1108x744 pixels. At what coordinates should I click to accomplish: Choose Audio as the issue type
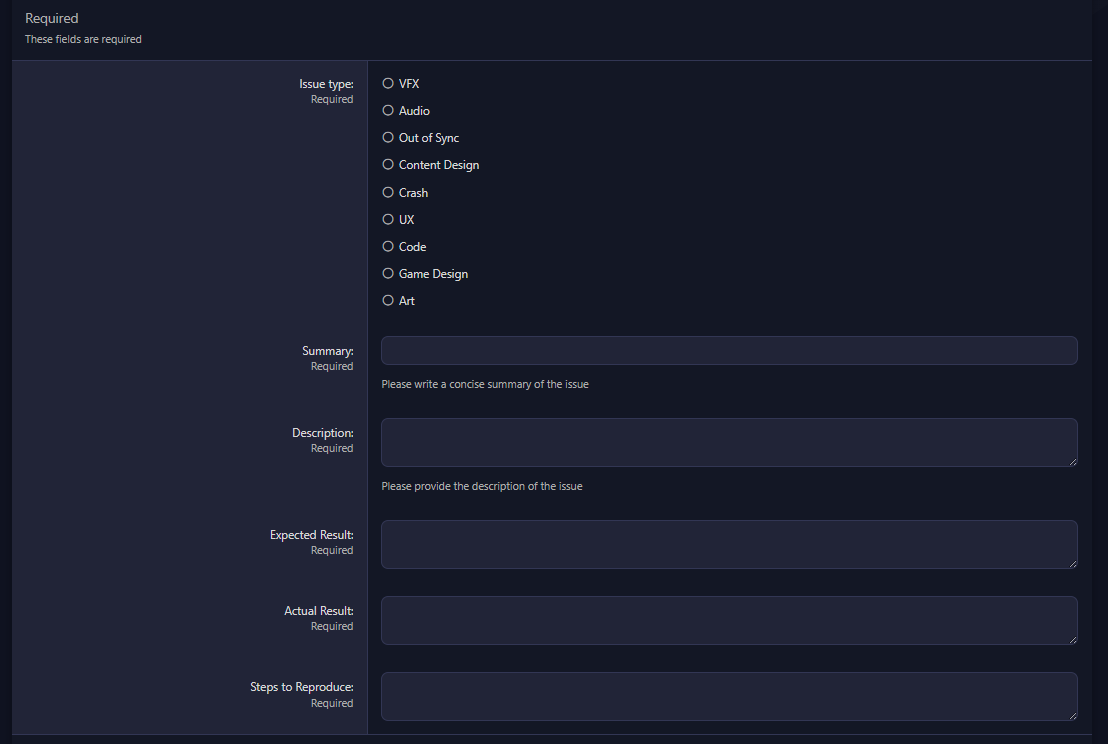coord(388,111)
